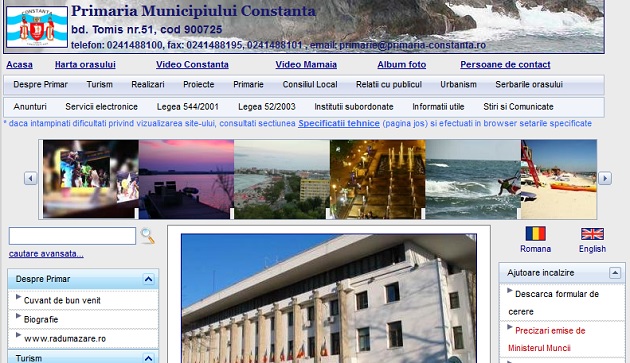Click the magnifying glass search icon
Screen dimensions: 630x363
147,236
